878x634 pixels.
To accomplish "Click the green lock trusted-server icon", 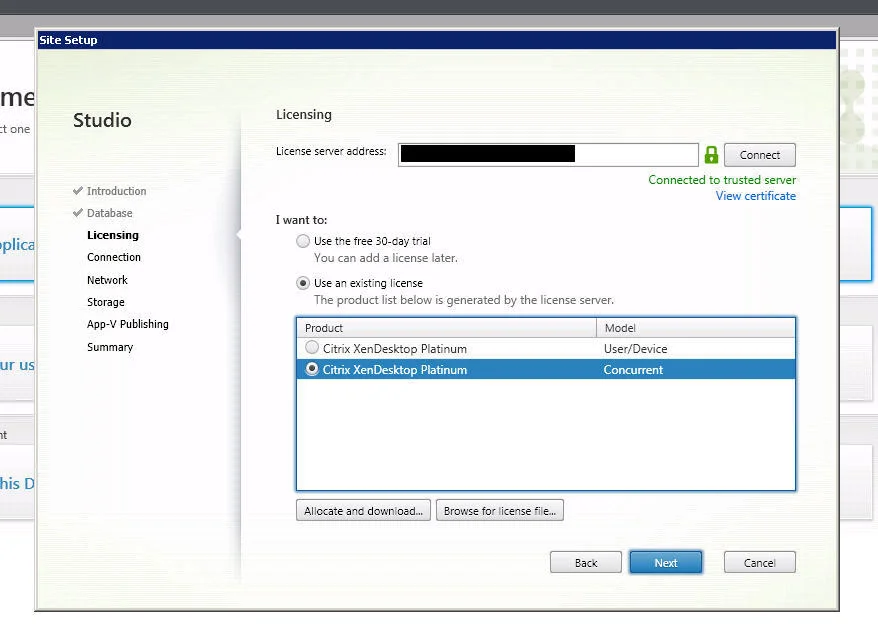I will click(711, 155).
